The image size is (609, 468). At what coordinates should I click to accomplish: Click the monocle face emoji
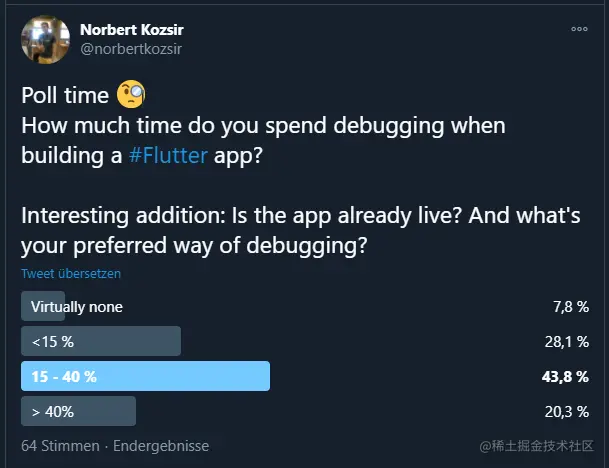click(x=131, y=95)
